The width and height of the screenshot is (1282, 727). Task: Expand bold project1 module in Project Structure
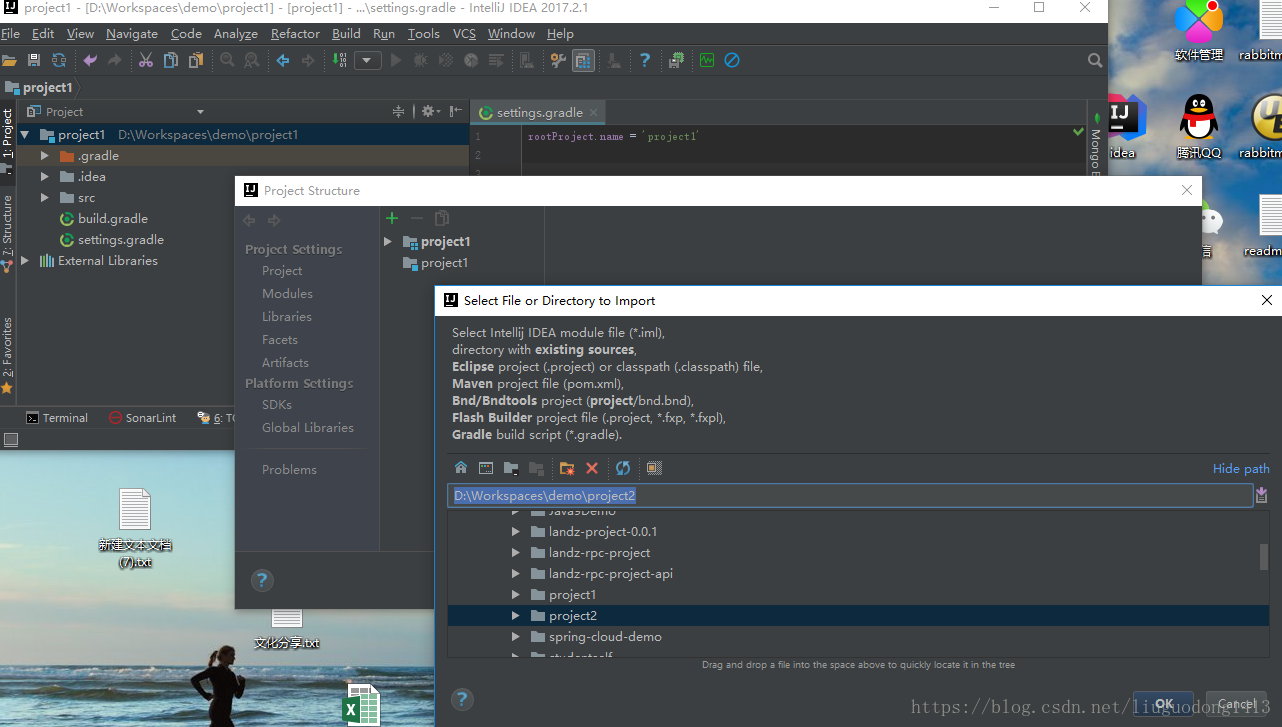(x=389, y=242)
